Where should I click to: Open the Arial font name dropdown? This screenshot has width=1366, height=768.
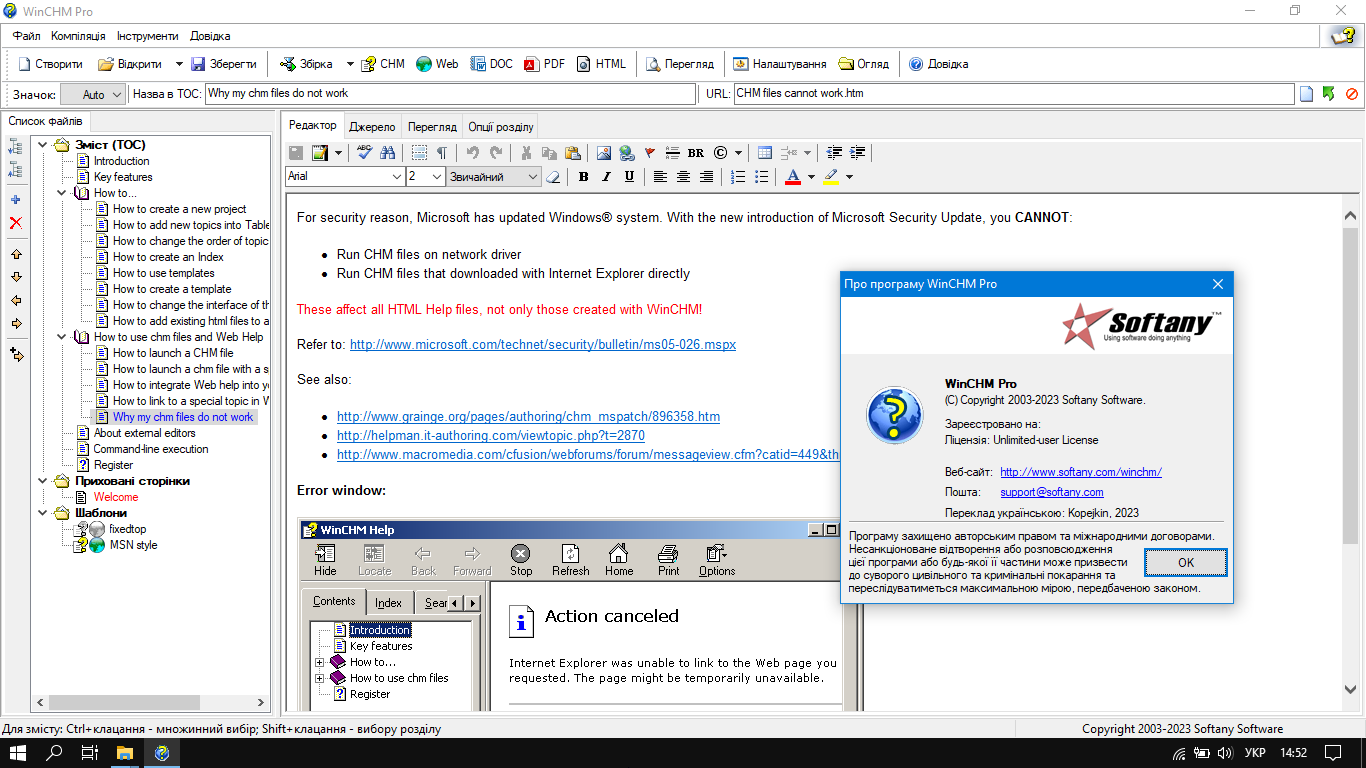pyautogui.click(x=396, y=177)
